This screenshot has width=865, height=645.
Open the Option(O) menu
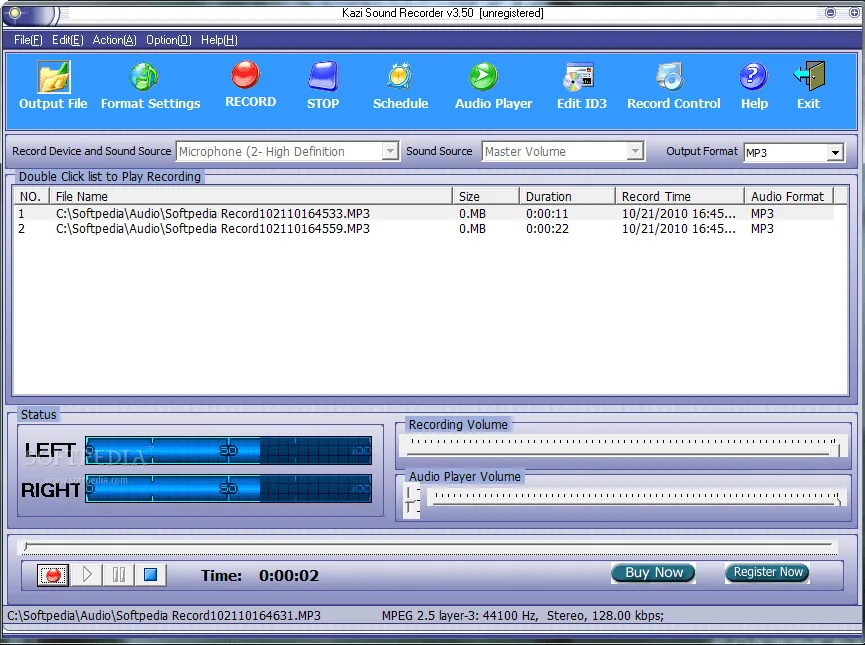[x=169, y=40]
